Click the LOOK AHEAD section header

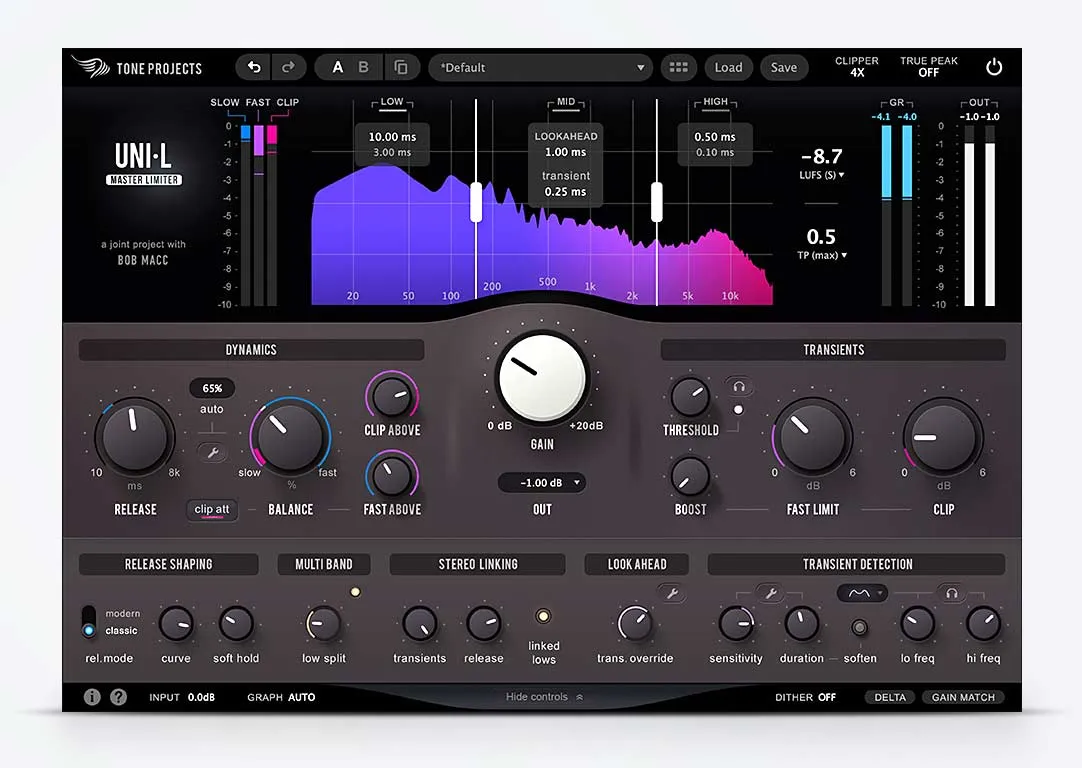[x=637, y=564]
